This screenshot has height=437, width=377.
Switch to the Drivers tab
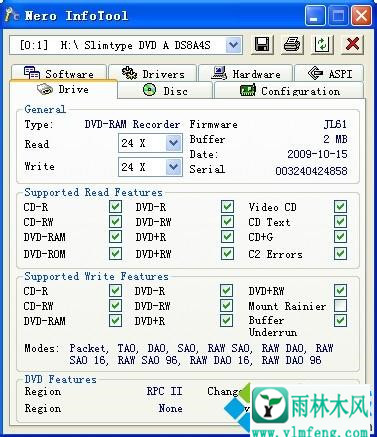coord(153,73)
